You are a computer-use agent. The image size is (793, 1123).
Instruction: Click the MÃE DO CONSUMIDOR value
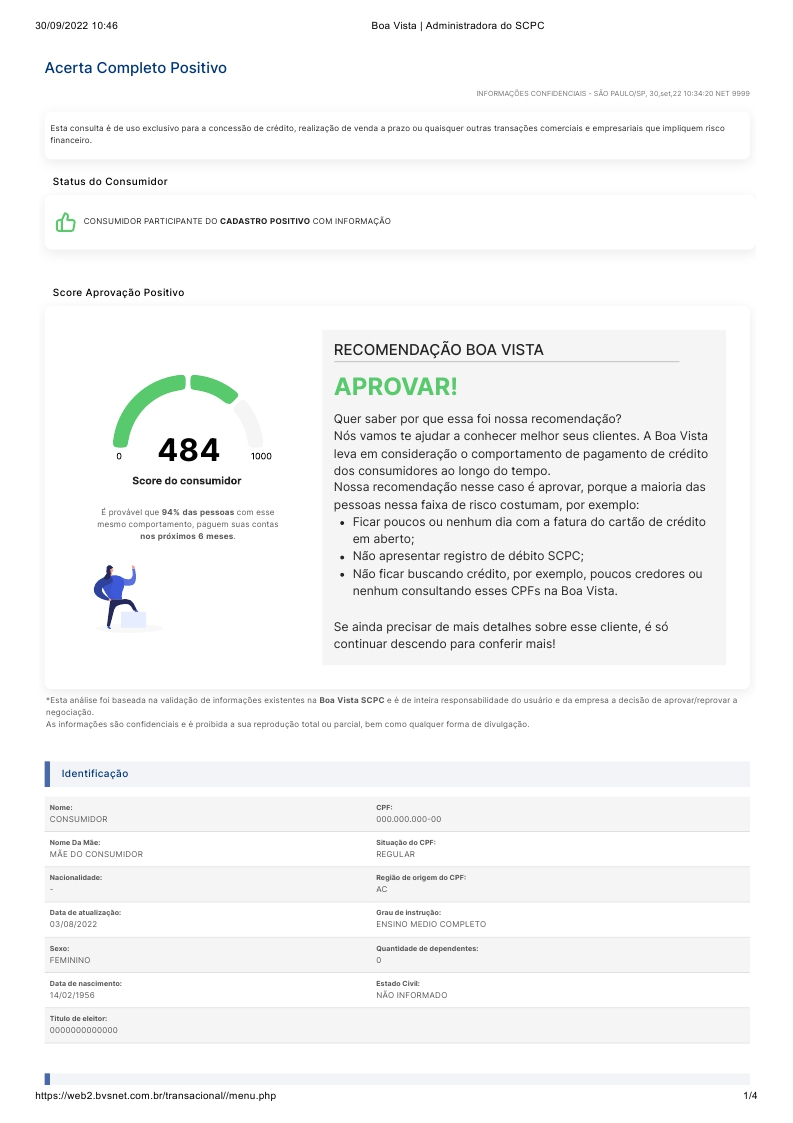click(x=96, y=854)
